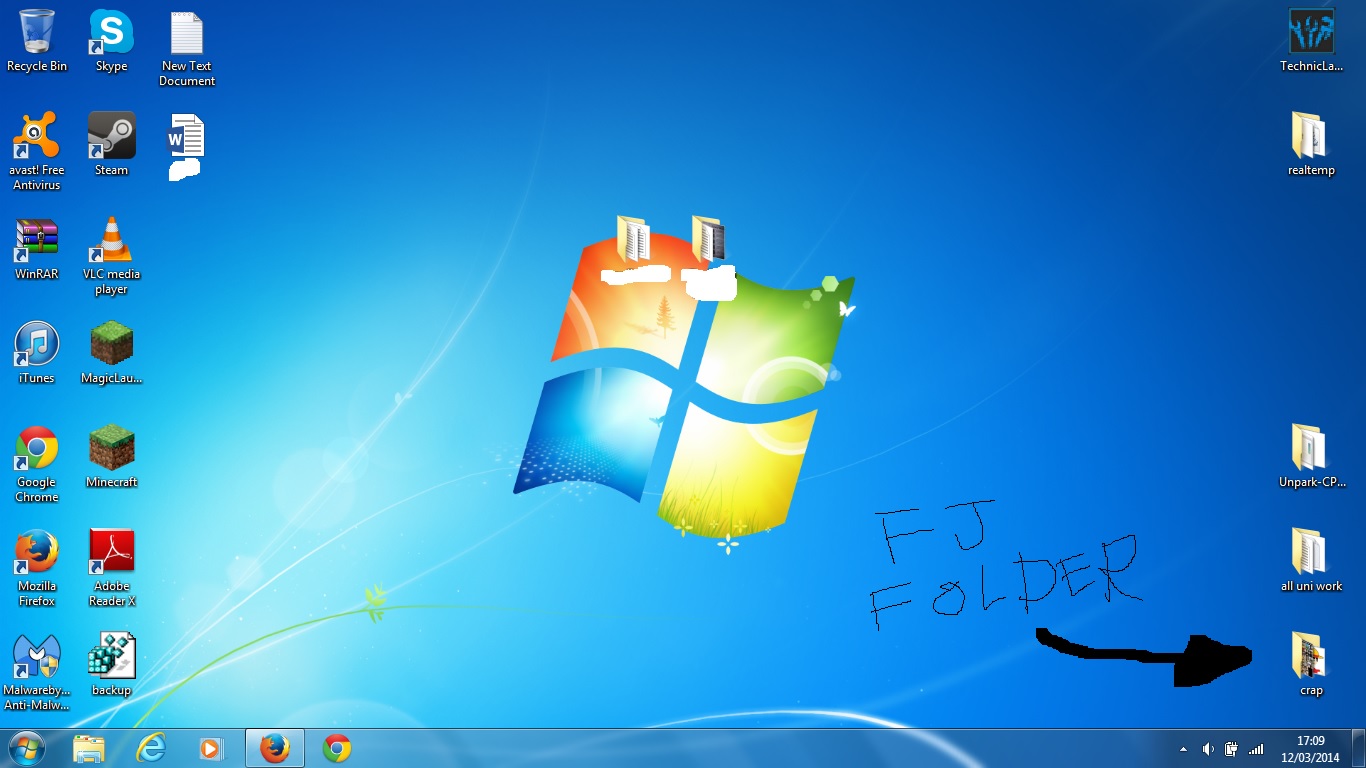The width and height of the screenshot is (1366, 768).
Task: Select the MagicLauncher grass block icon
Action: (x=111, y=353)
